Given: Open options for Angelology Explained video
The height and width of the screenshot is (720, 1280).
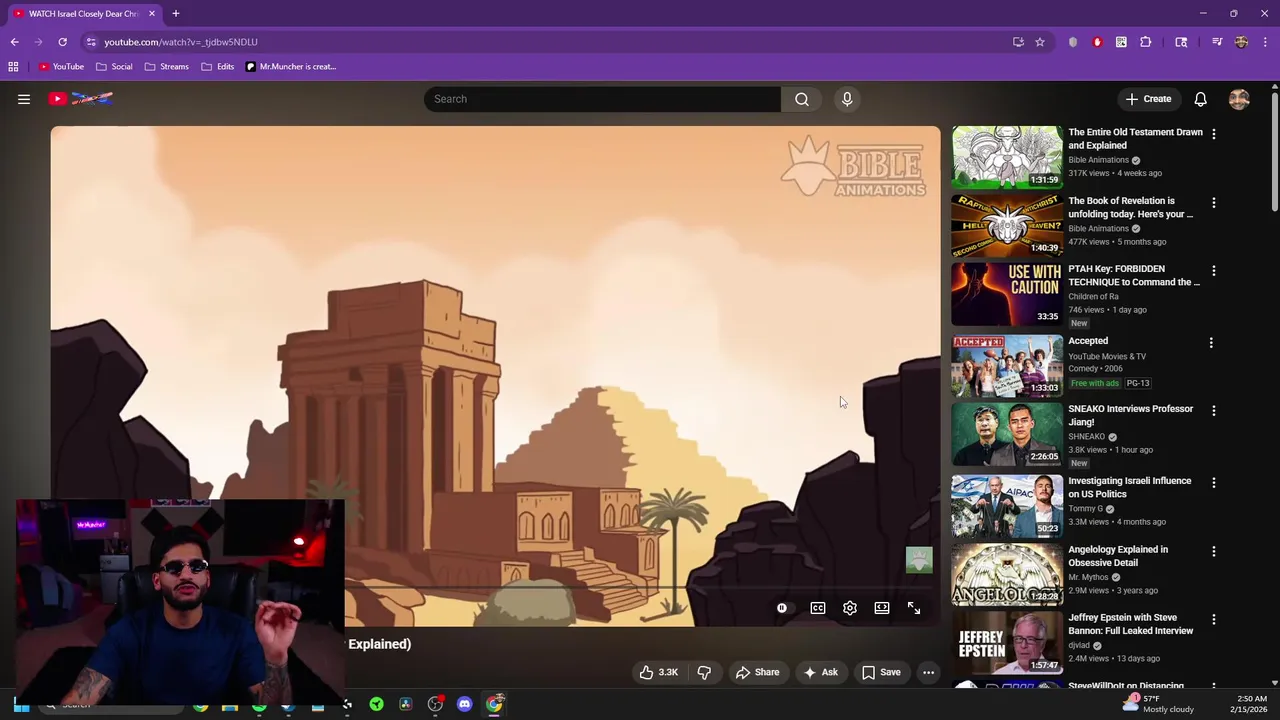Looking at the screenshot, I should click(x=1213, y=552).
